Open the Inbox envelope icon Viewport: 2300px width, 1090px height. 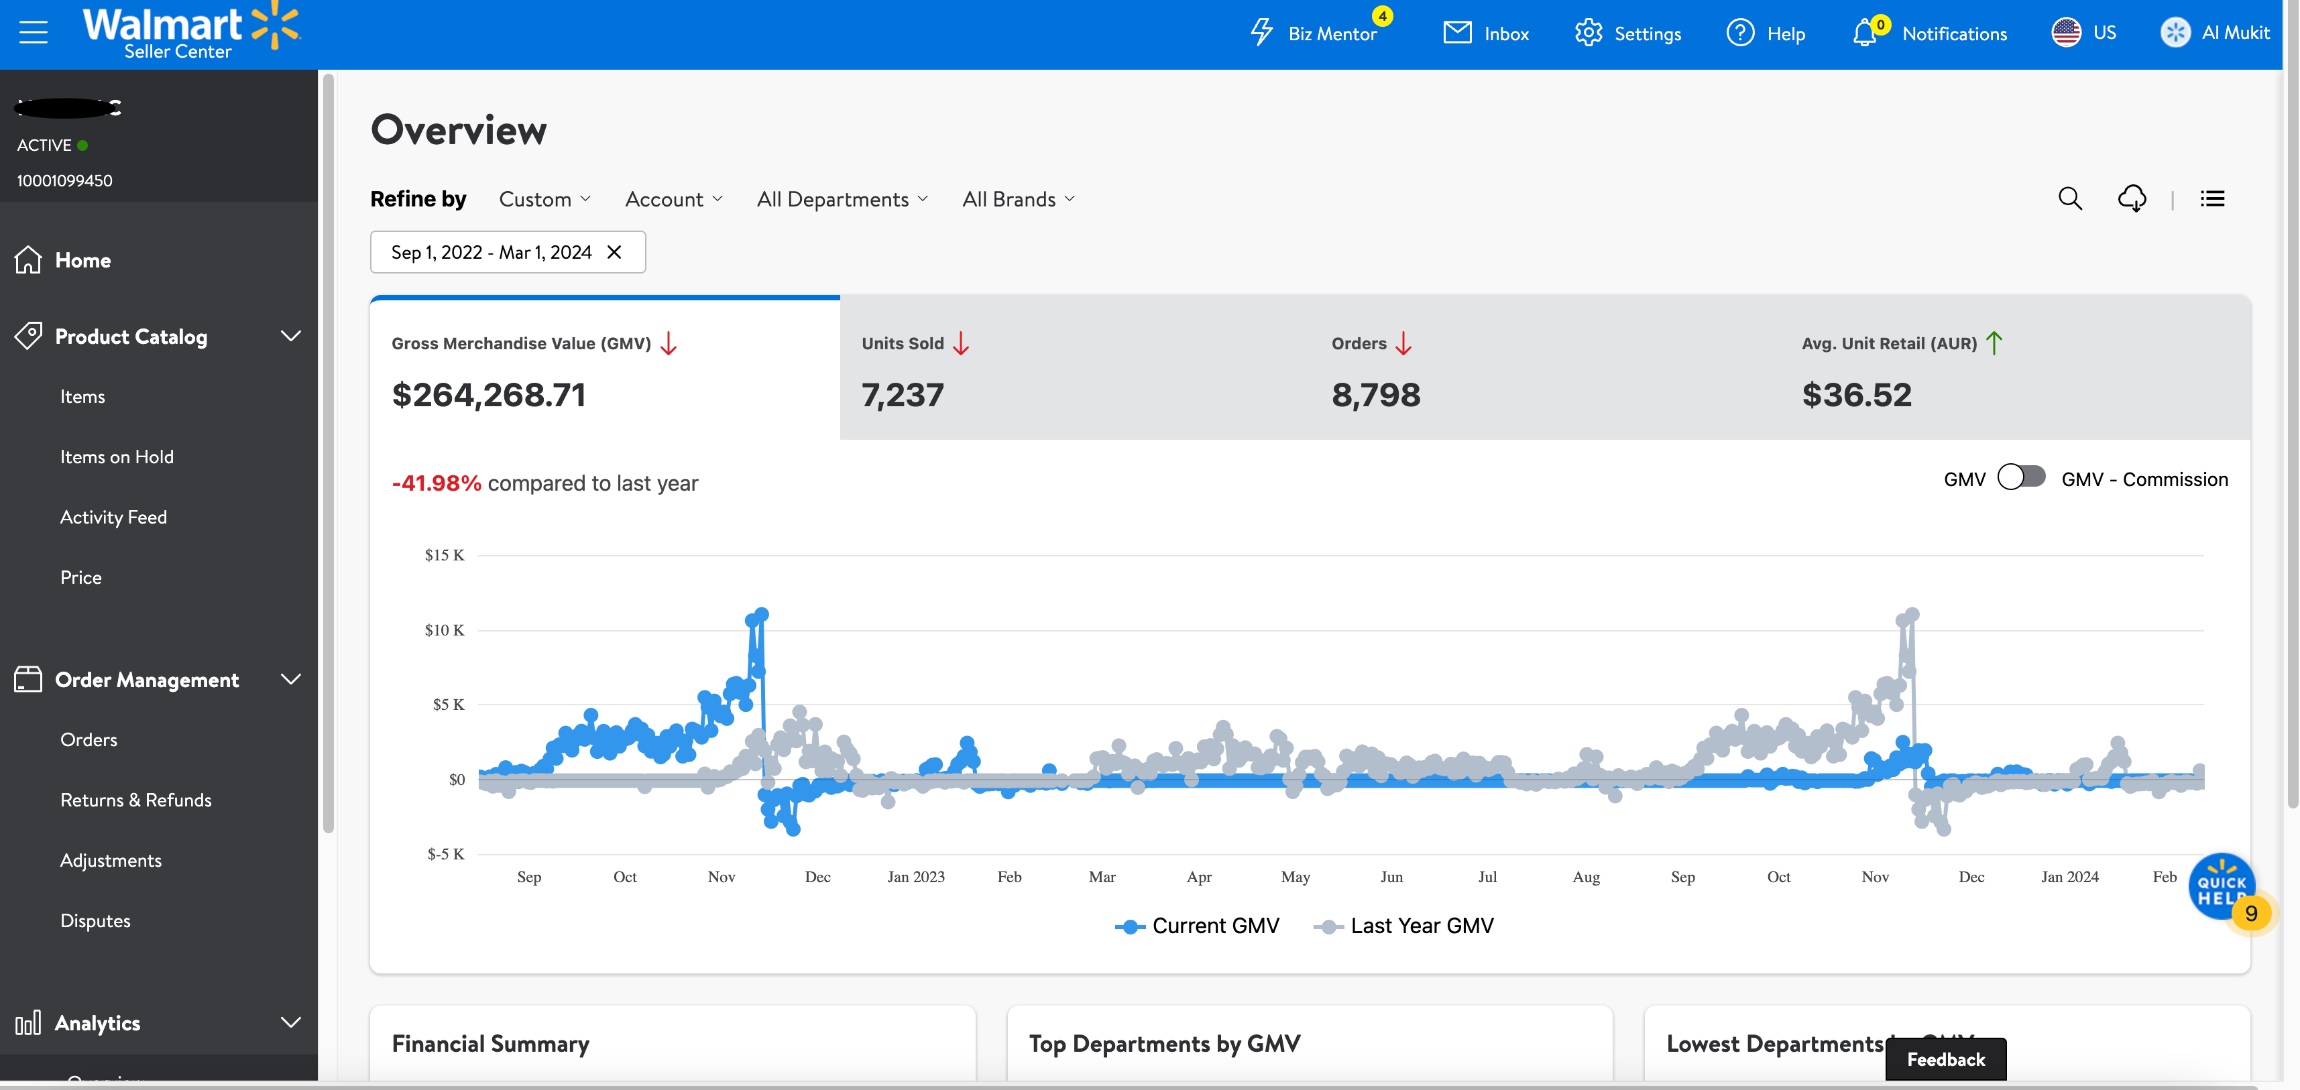(1457, 33)
